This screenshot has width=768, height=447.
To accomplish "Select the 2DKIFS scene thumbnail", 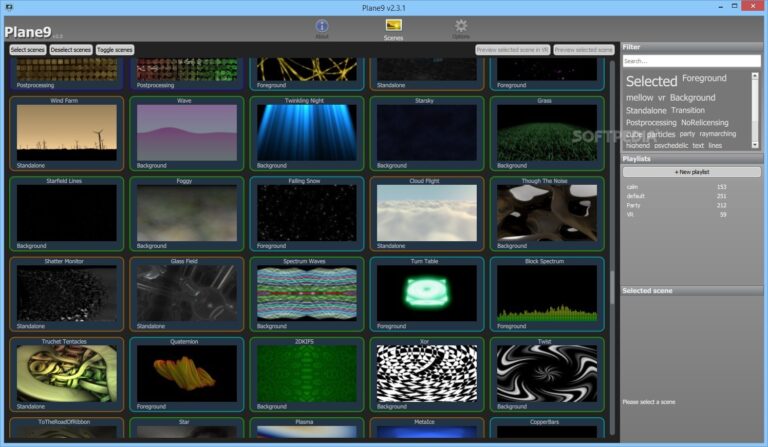I will coord(307,374).
